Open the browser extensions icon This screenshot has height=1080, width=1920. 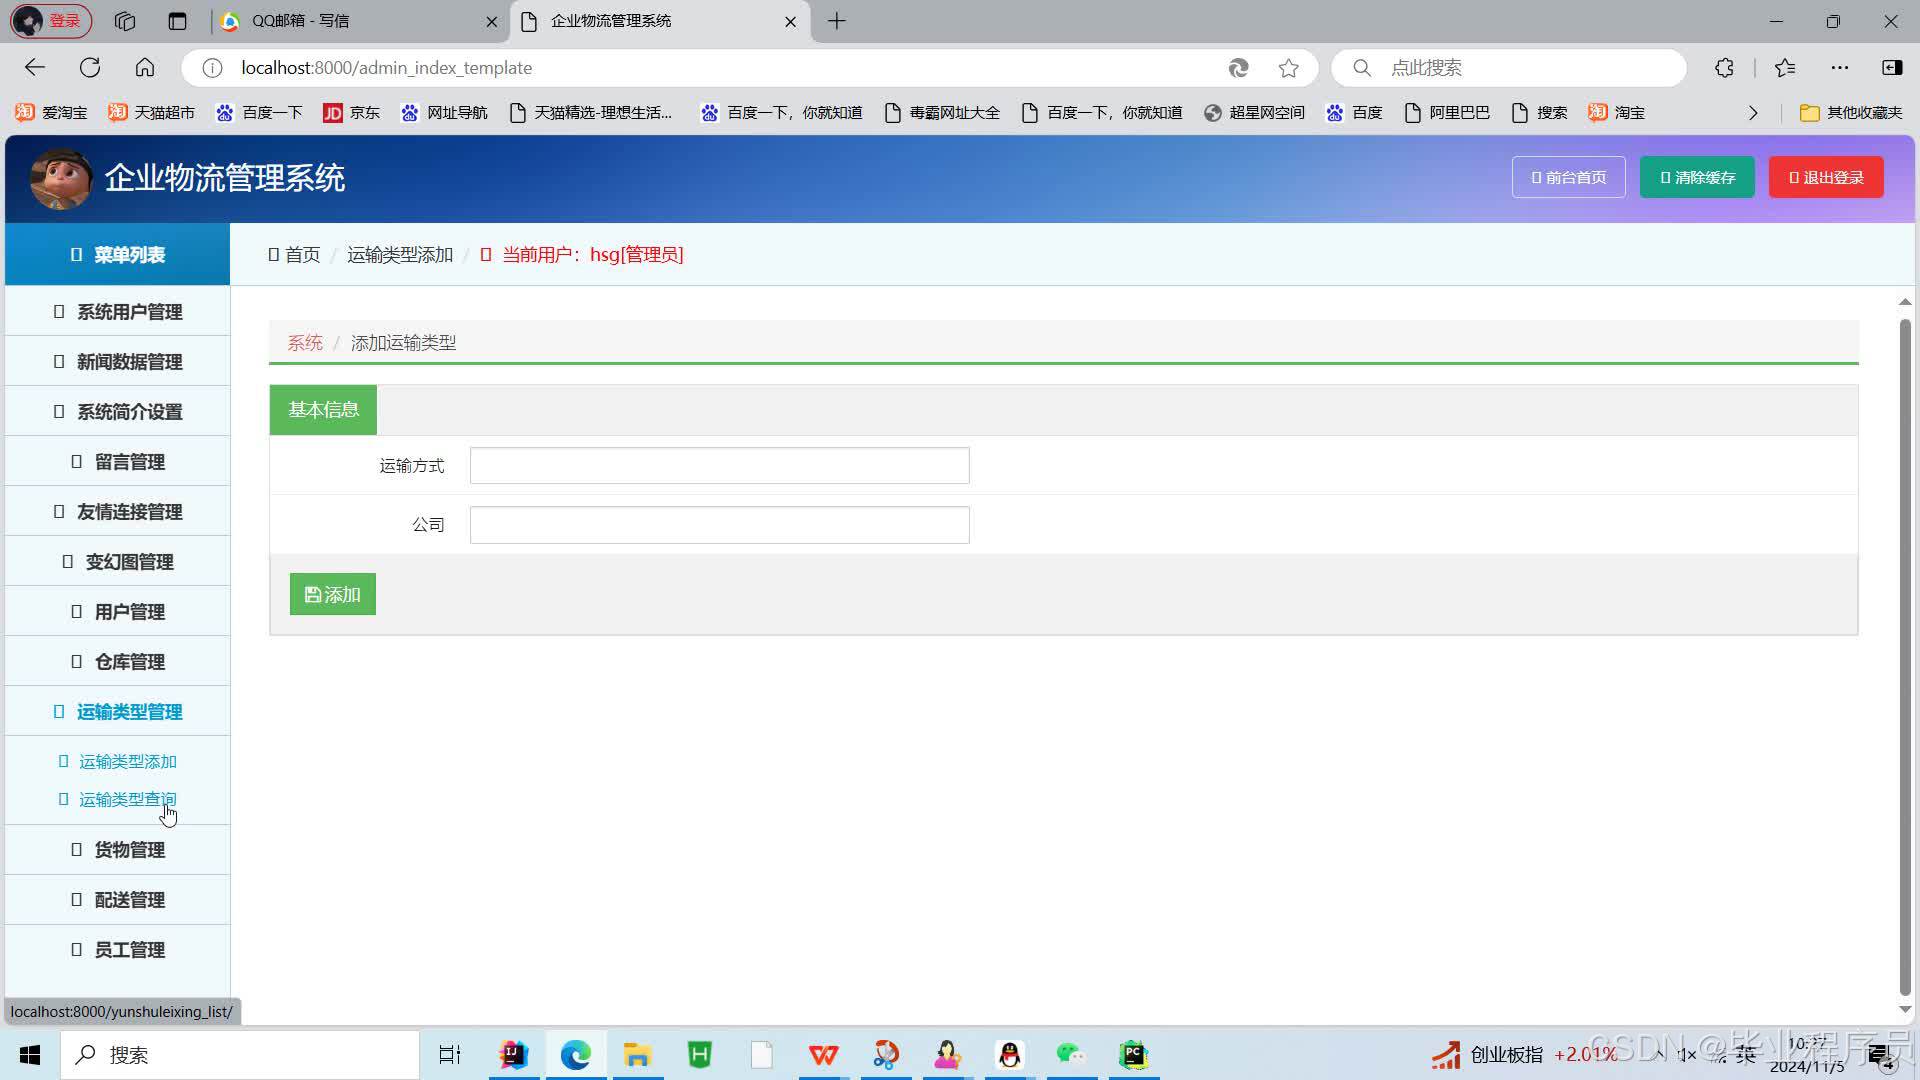point(1724,68)
